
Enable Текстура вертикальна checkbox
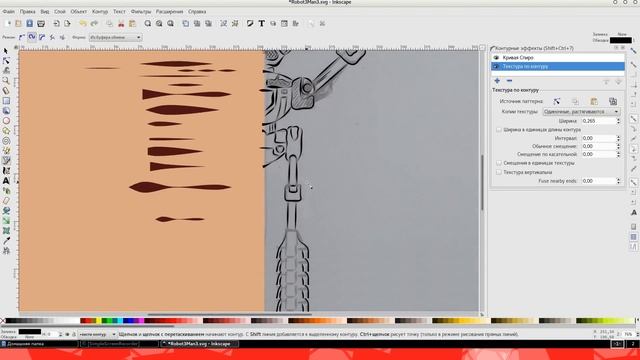pos(499,172)
